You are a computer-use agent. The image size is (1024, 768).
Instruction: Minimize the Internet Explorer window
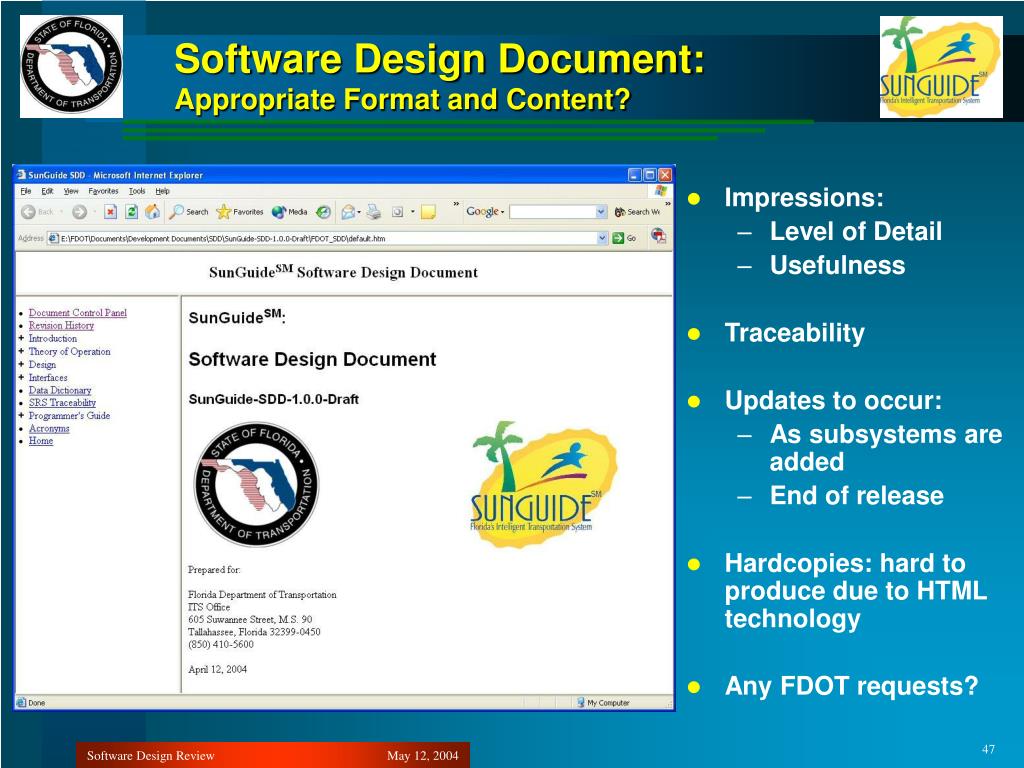coord(635,175)
